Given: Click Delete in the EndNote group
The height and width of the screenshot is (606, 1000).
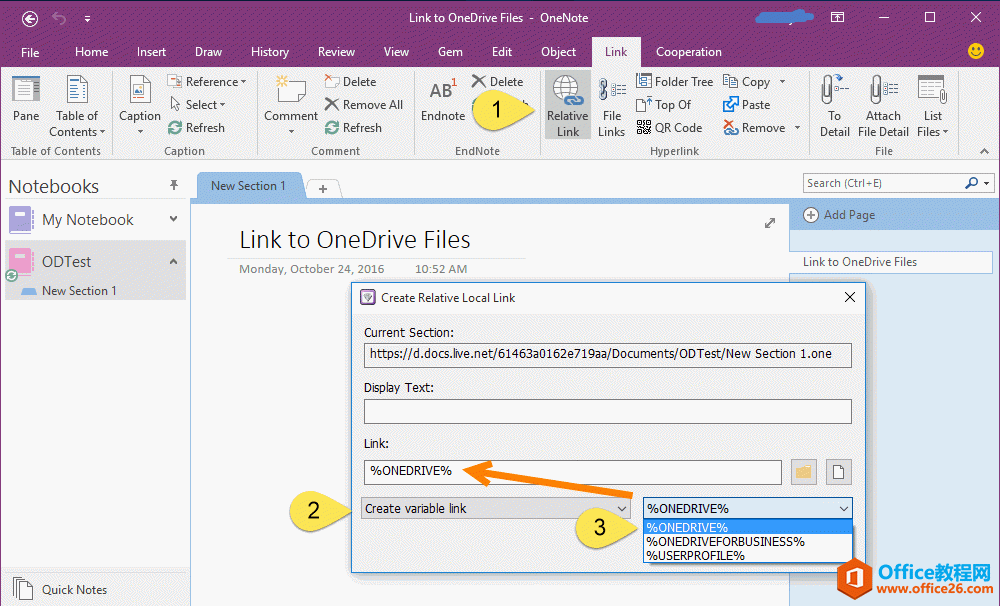Looking at the screenshot, I should pyautogui.click(x=497, y=82).
